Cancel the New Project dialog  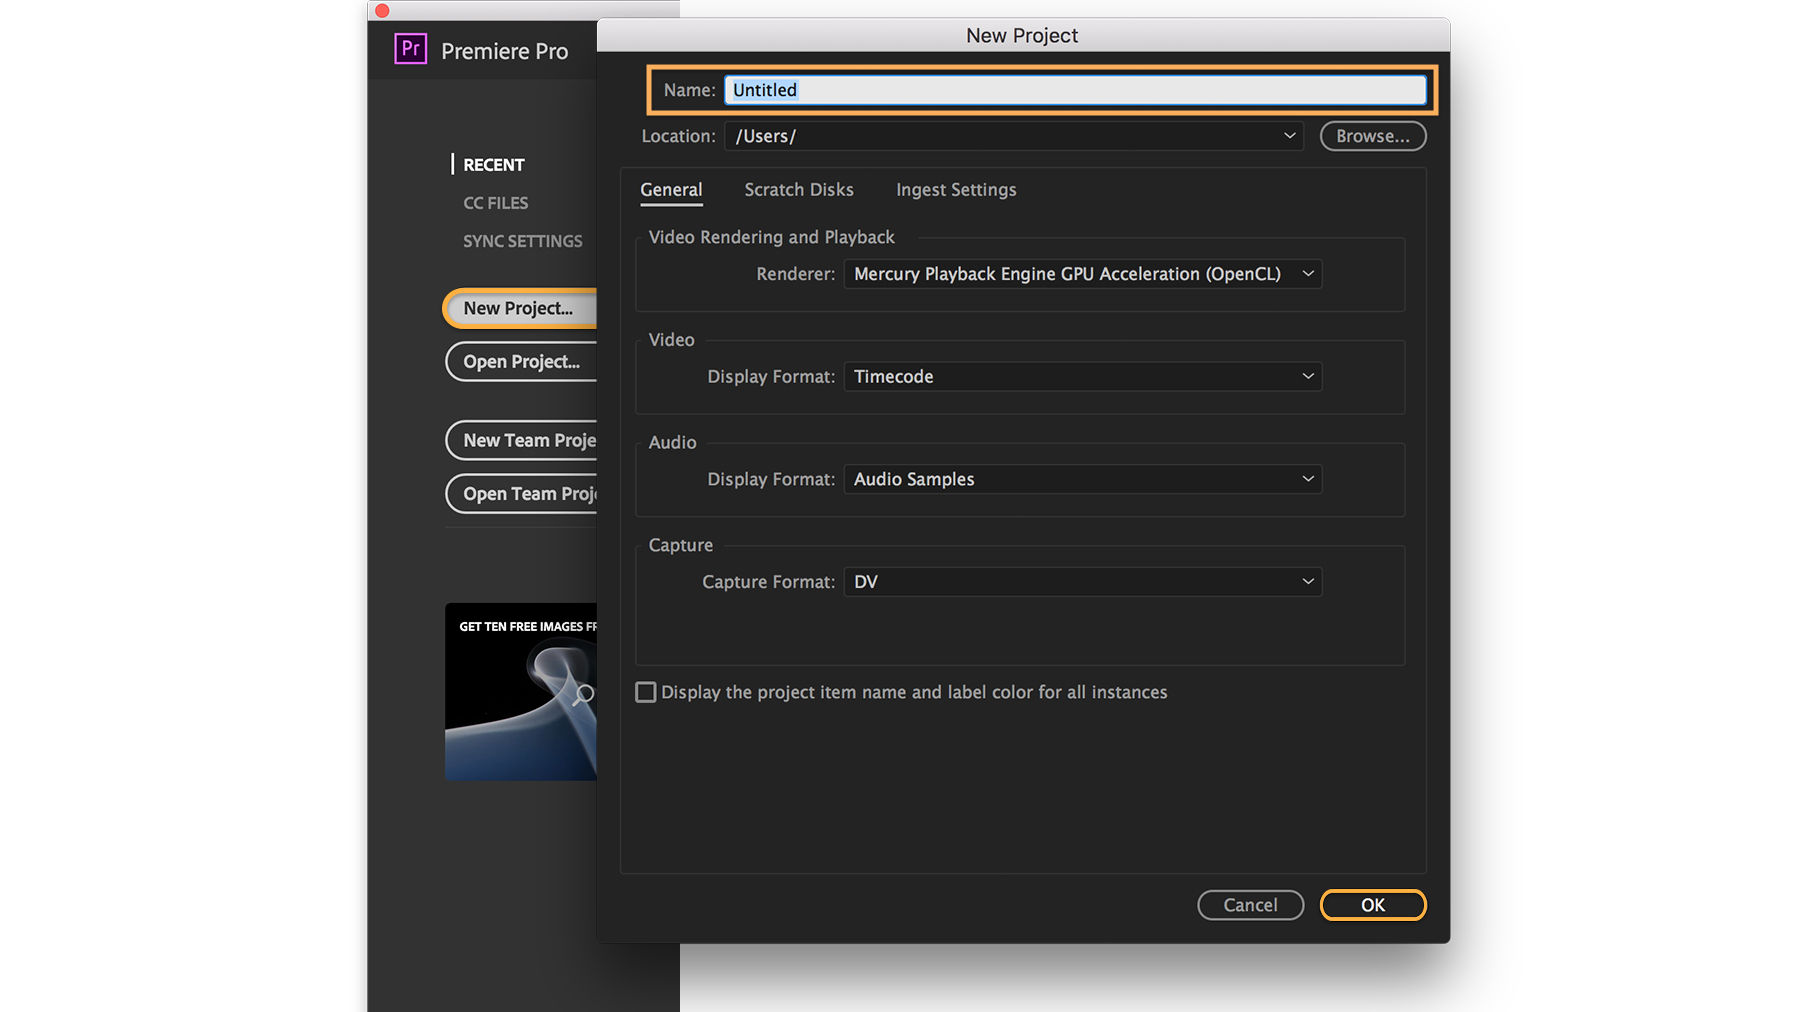[1250, 905]
